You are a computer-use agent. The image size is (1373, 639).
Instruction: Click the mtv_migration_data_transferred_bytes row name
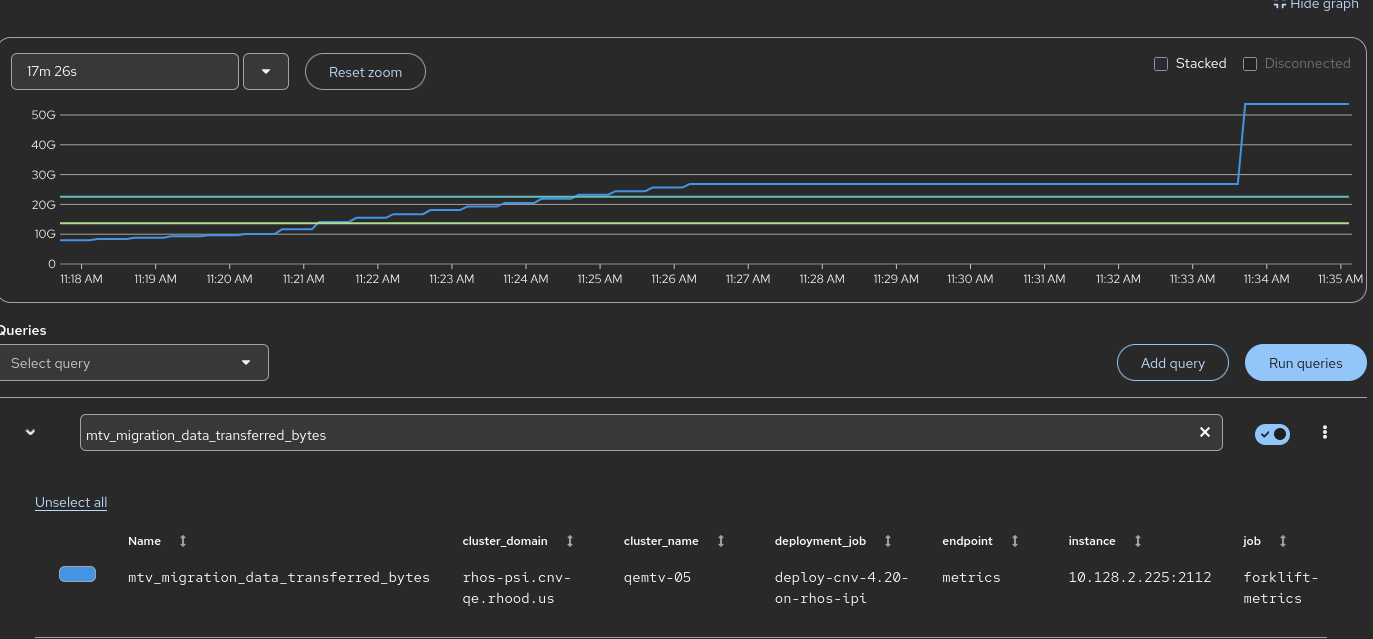coord(279,577)
